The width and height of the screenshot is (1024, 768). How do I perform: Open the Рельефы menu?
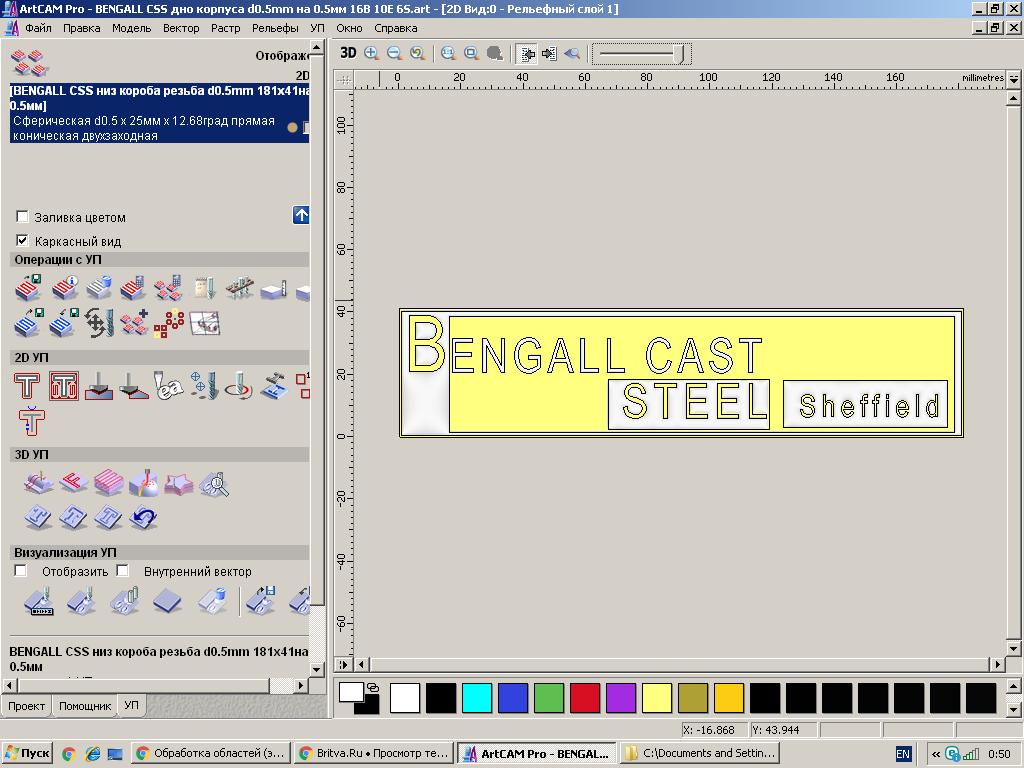click(275, 28)
